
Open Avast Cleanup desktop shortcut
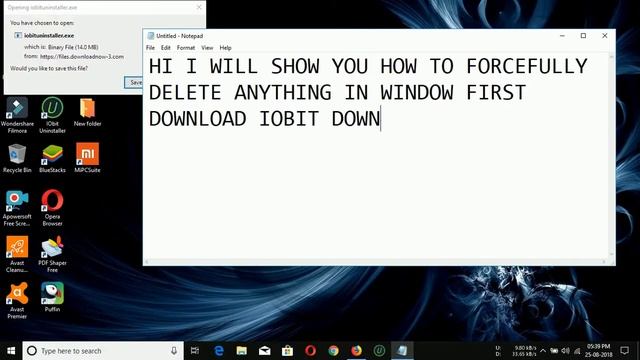[17, 254]
